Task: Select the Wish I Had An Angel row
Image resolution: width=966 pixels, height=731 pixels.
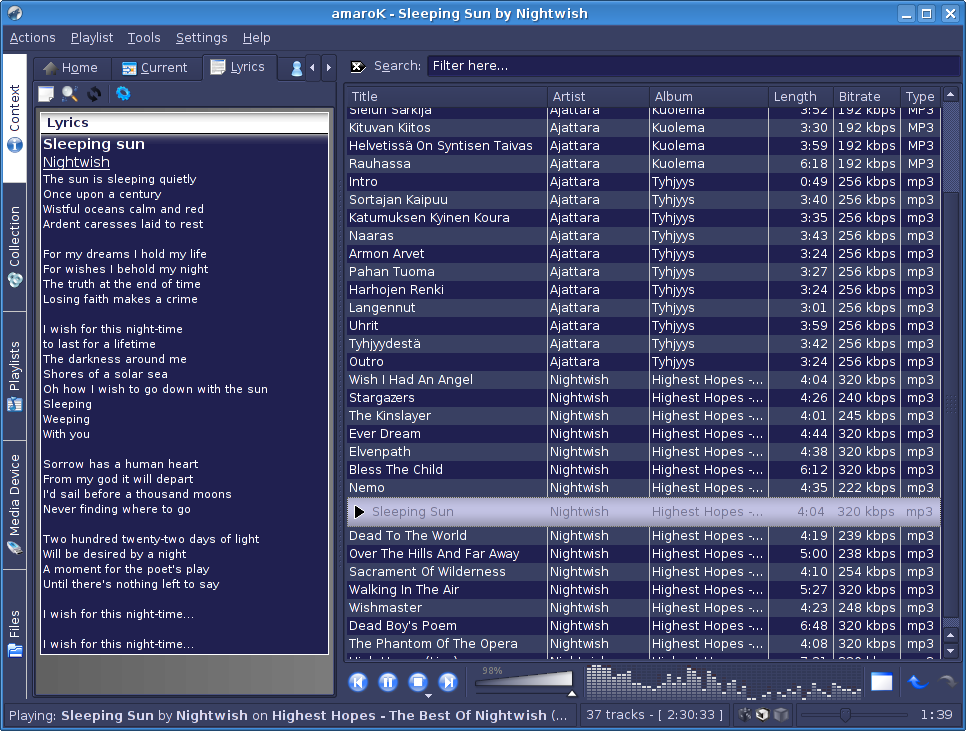Action: [643, 380]
